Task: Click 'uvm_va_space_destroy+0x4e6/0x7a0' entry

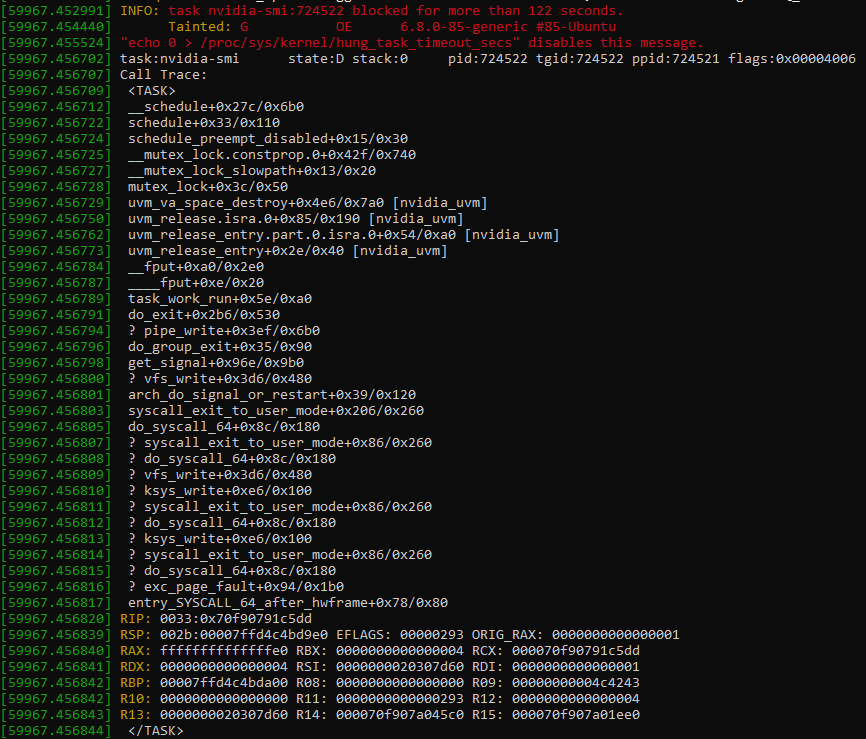Action: click(x=308, y=203)
